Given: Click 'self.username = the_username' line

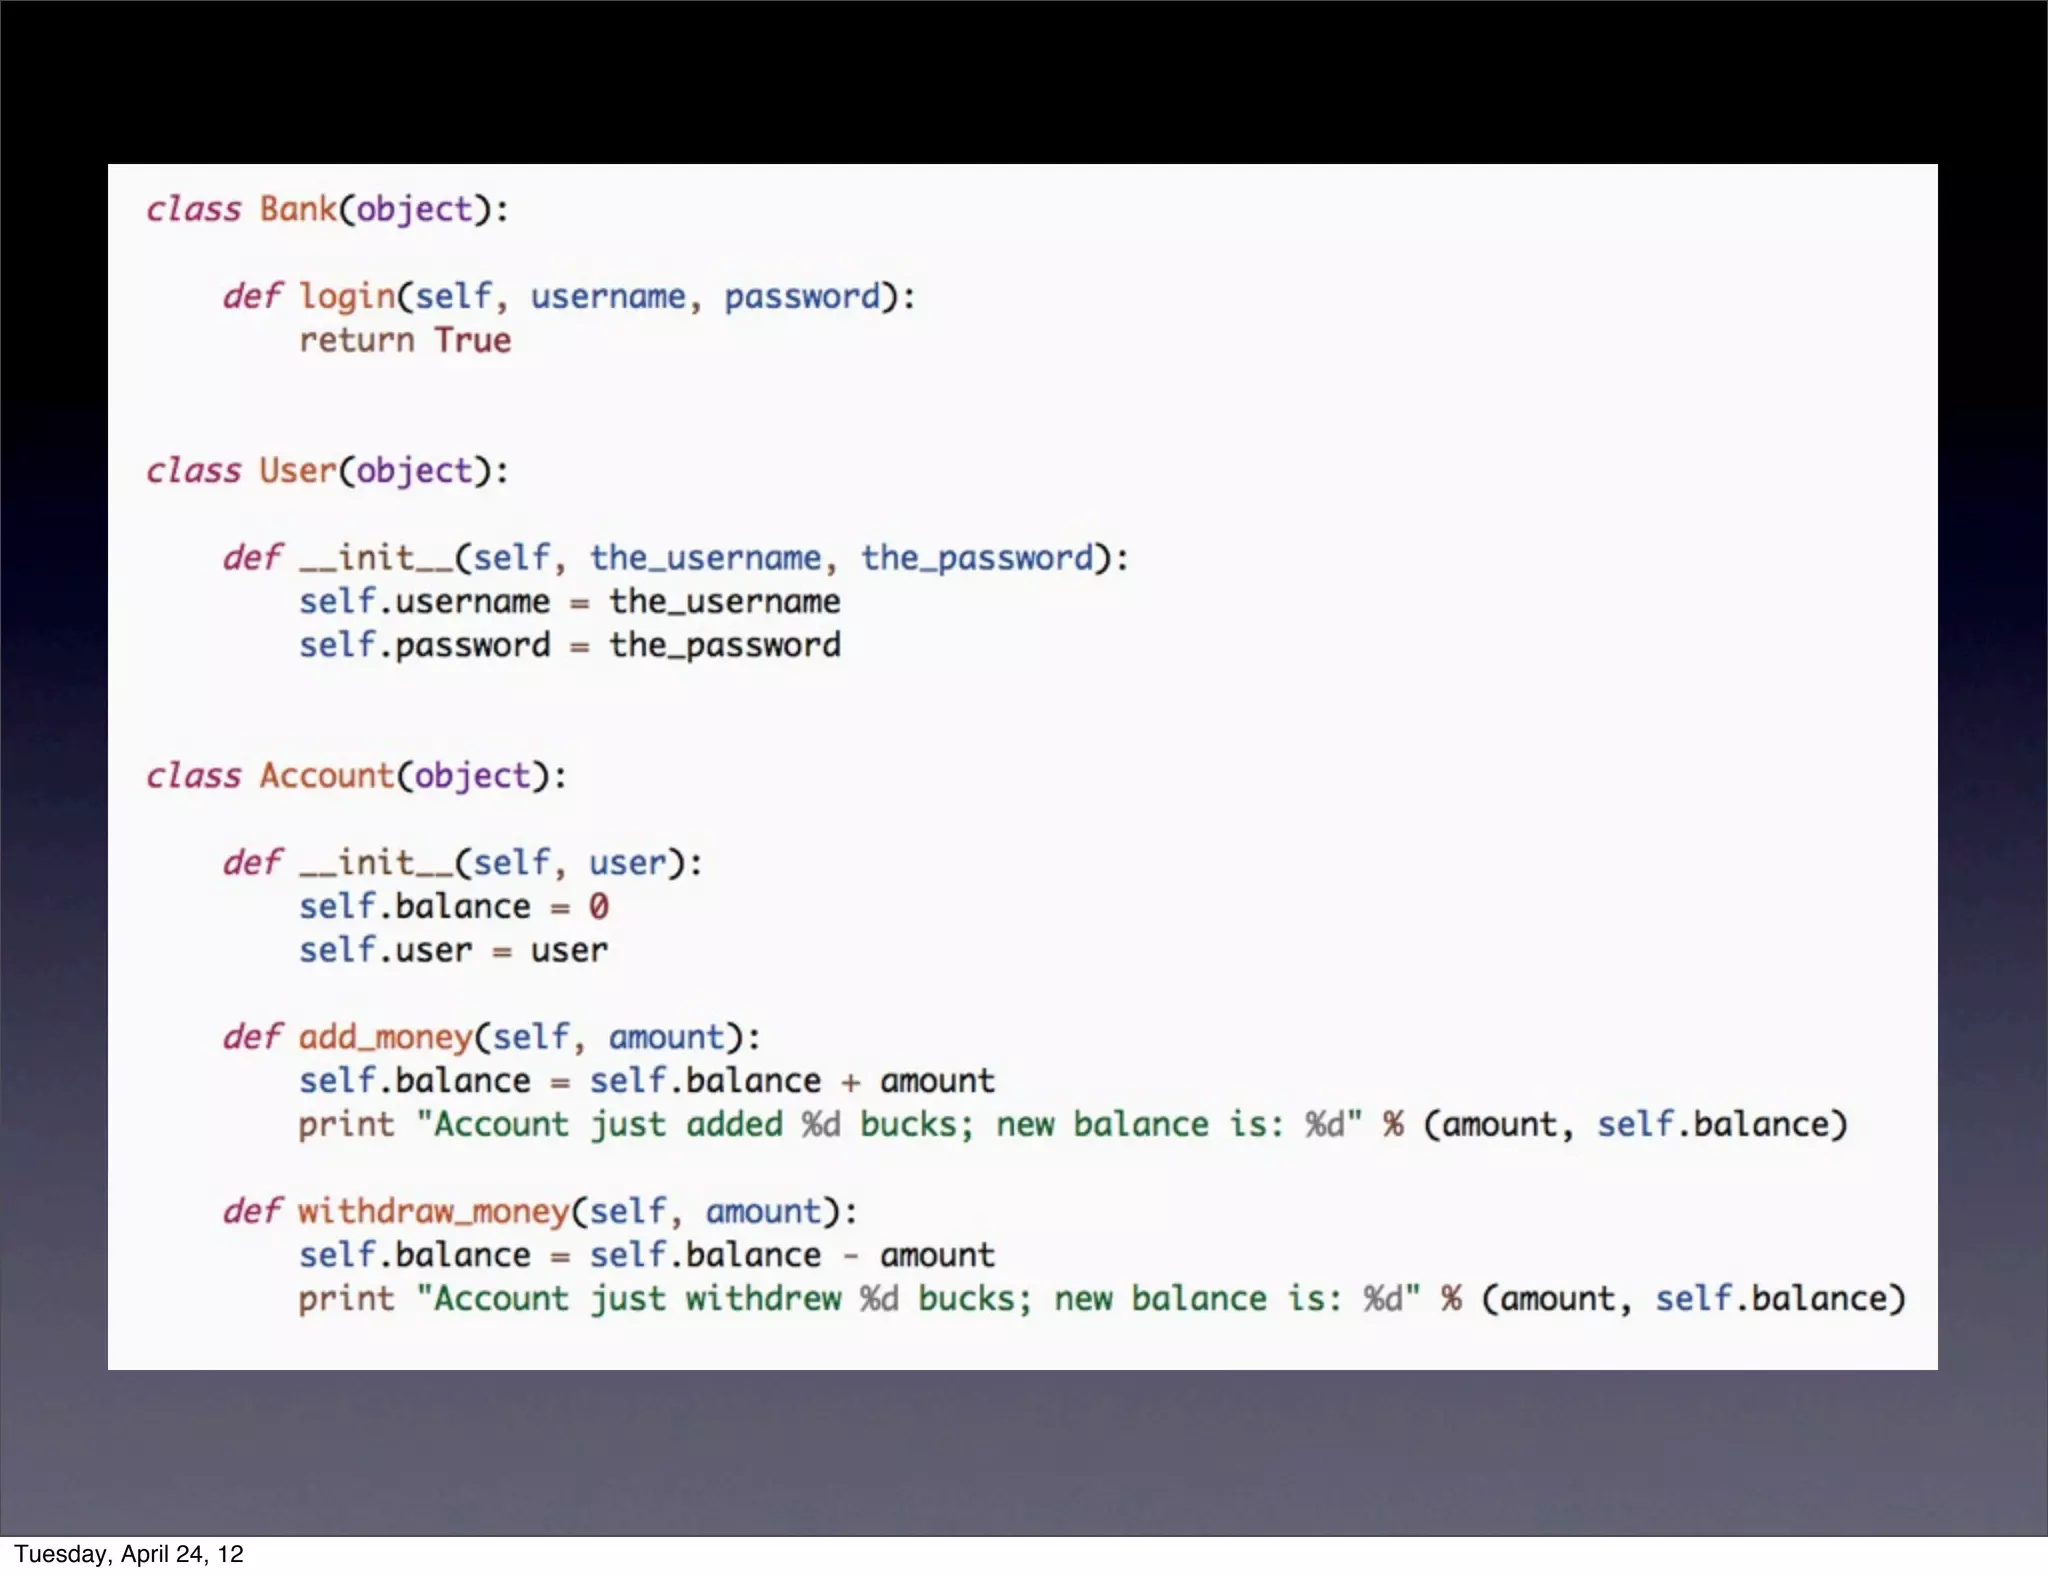Looking at the screenshot, I should [569, 601].
